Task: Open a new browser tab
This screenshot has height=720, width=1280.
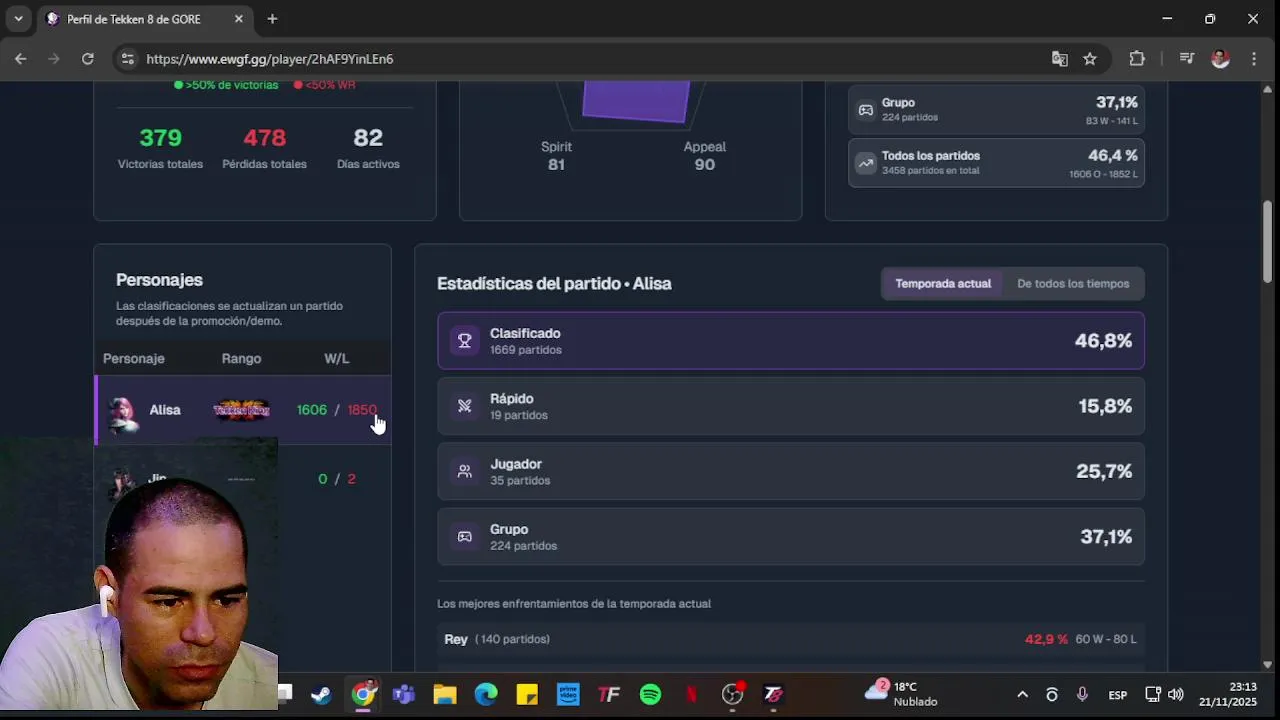Action: pos(272,19)
